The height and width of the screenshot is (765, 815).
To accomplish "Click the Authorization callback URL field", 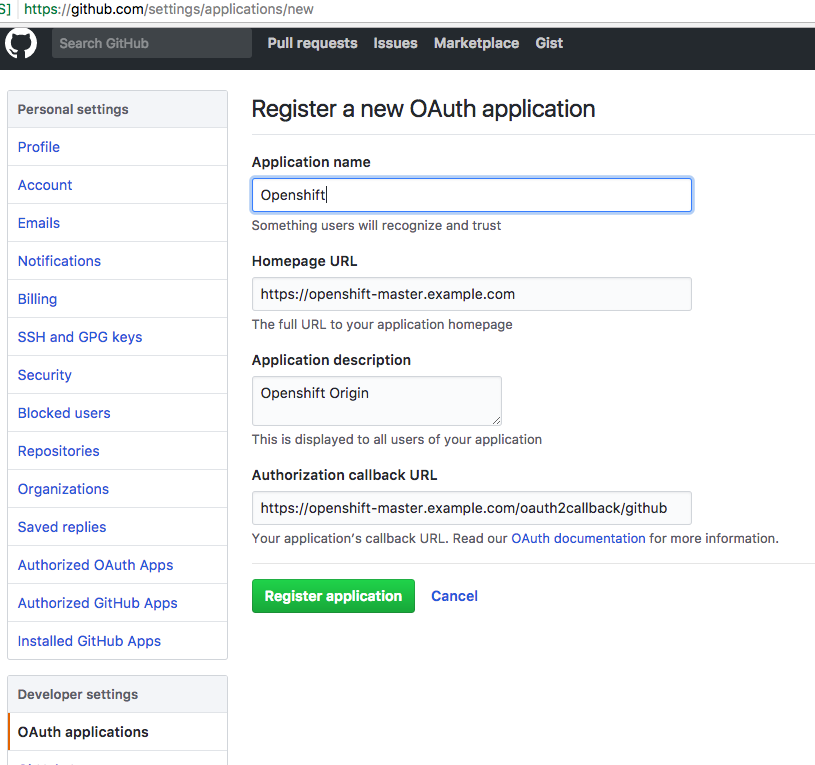I will click(471, 508).
